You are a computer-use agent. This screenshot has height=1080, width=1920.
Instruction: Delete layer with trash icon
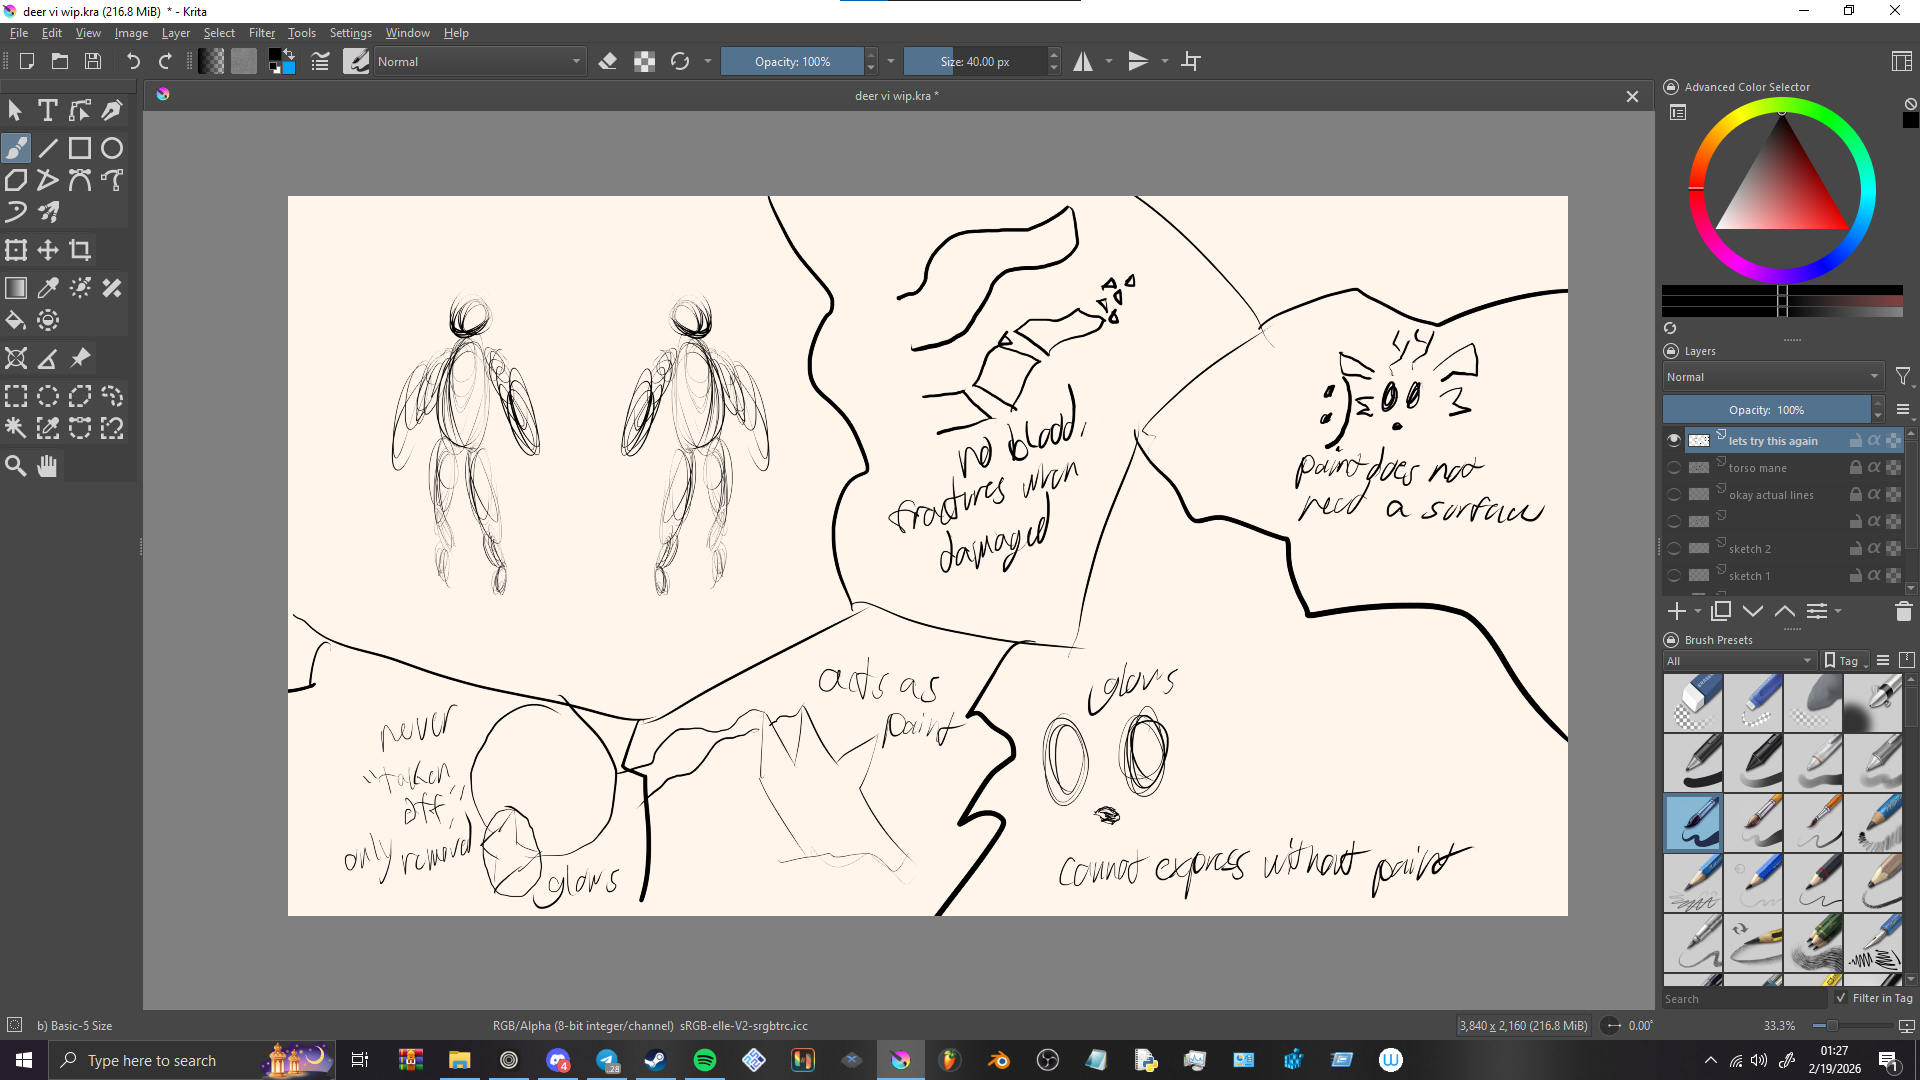click(x=1903, y=611)
